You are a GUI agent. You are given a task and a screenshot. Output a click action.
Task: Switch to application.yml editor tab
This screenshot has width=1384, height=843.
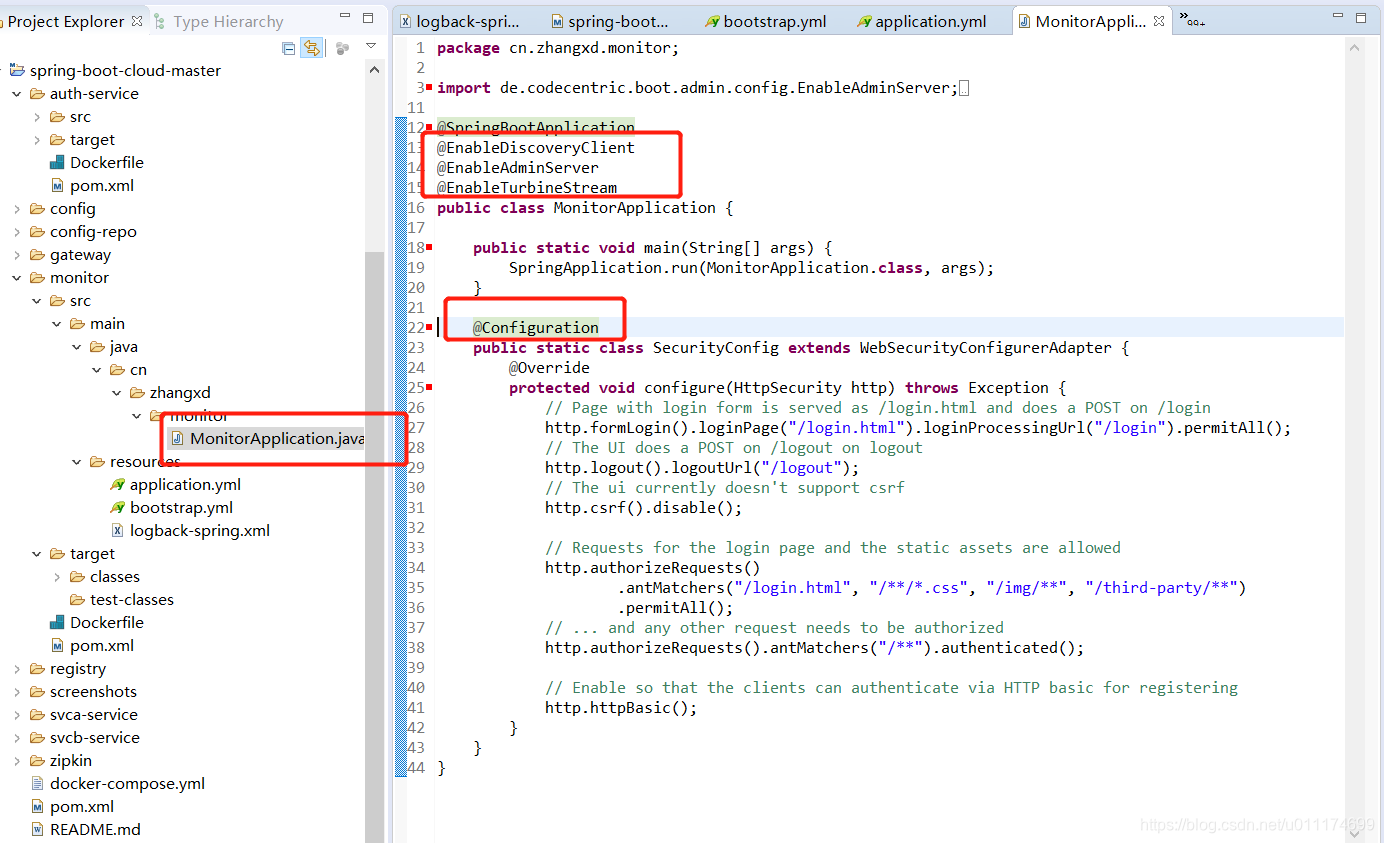pyautogui.click(x=921, y=21)
